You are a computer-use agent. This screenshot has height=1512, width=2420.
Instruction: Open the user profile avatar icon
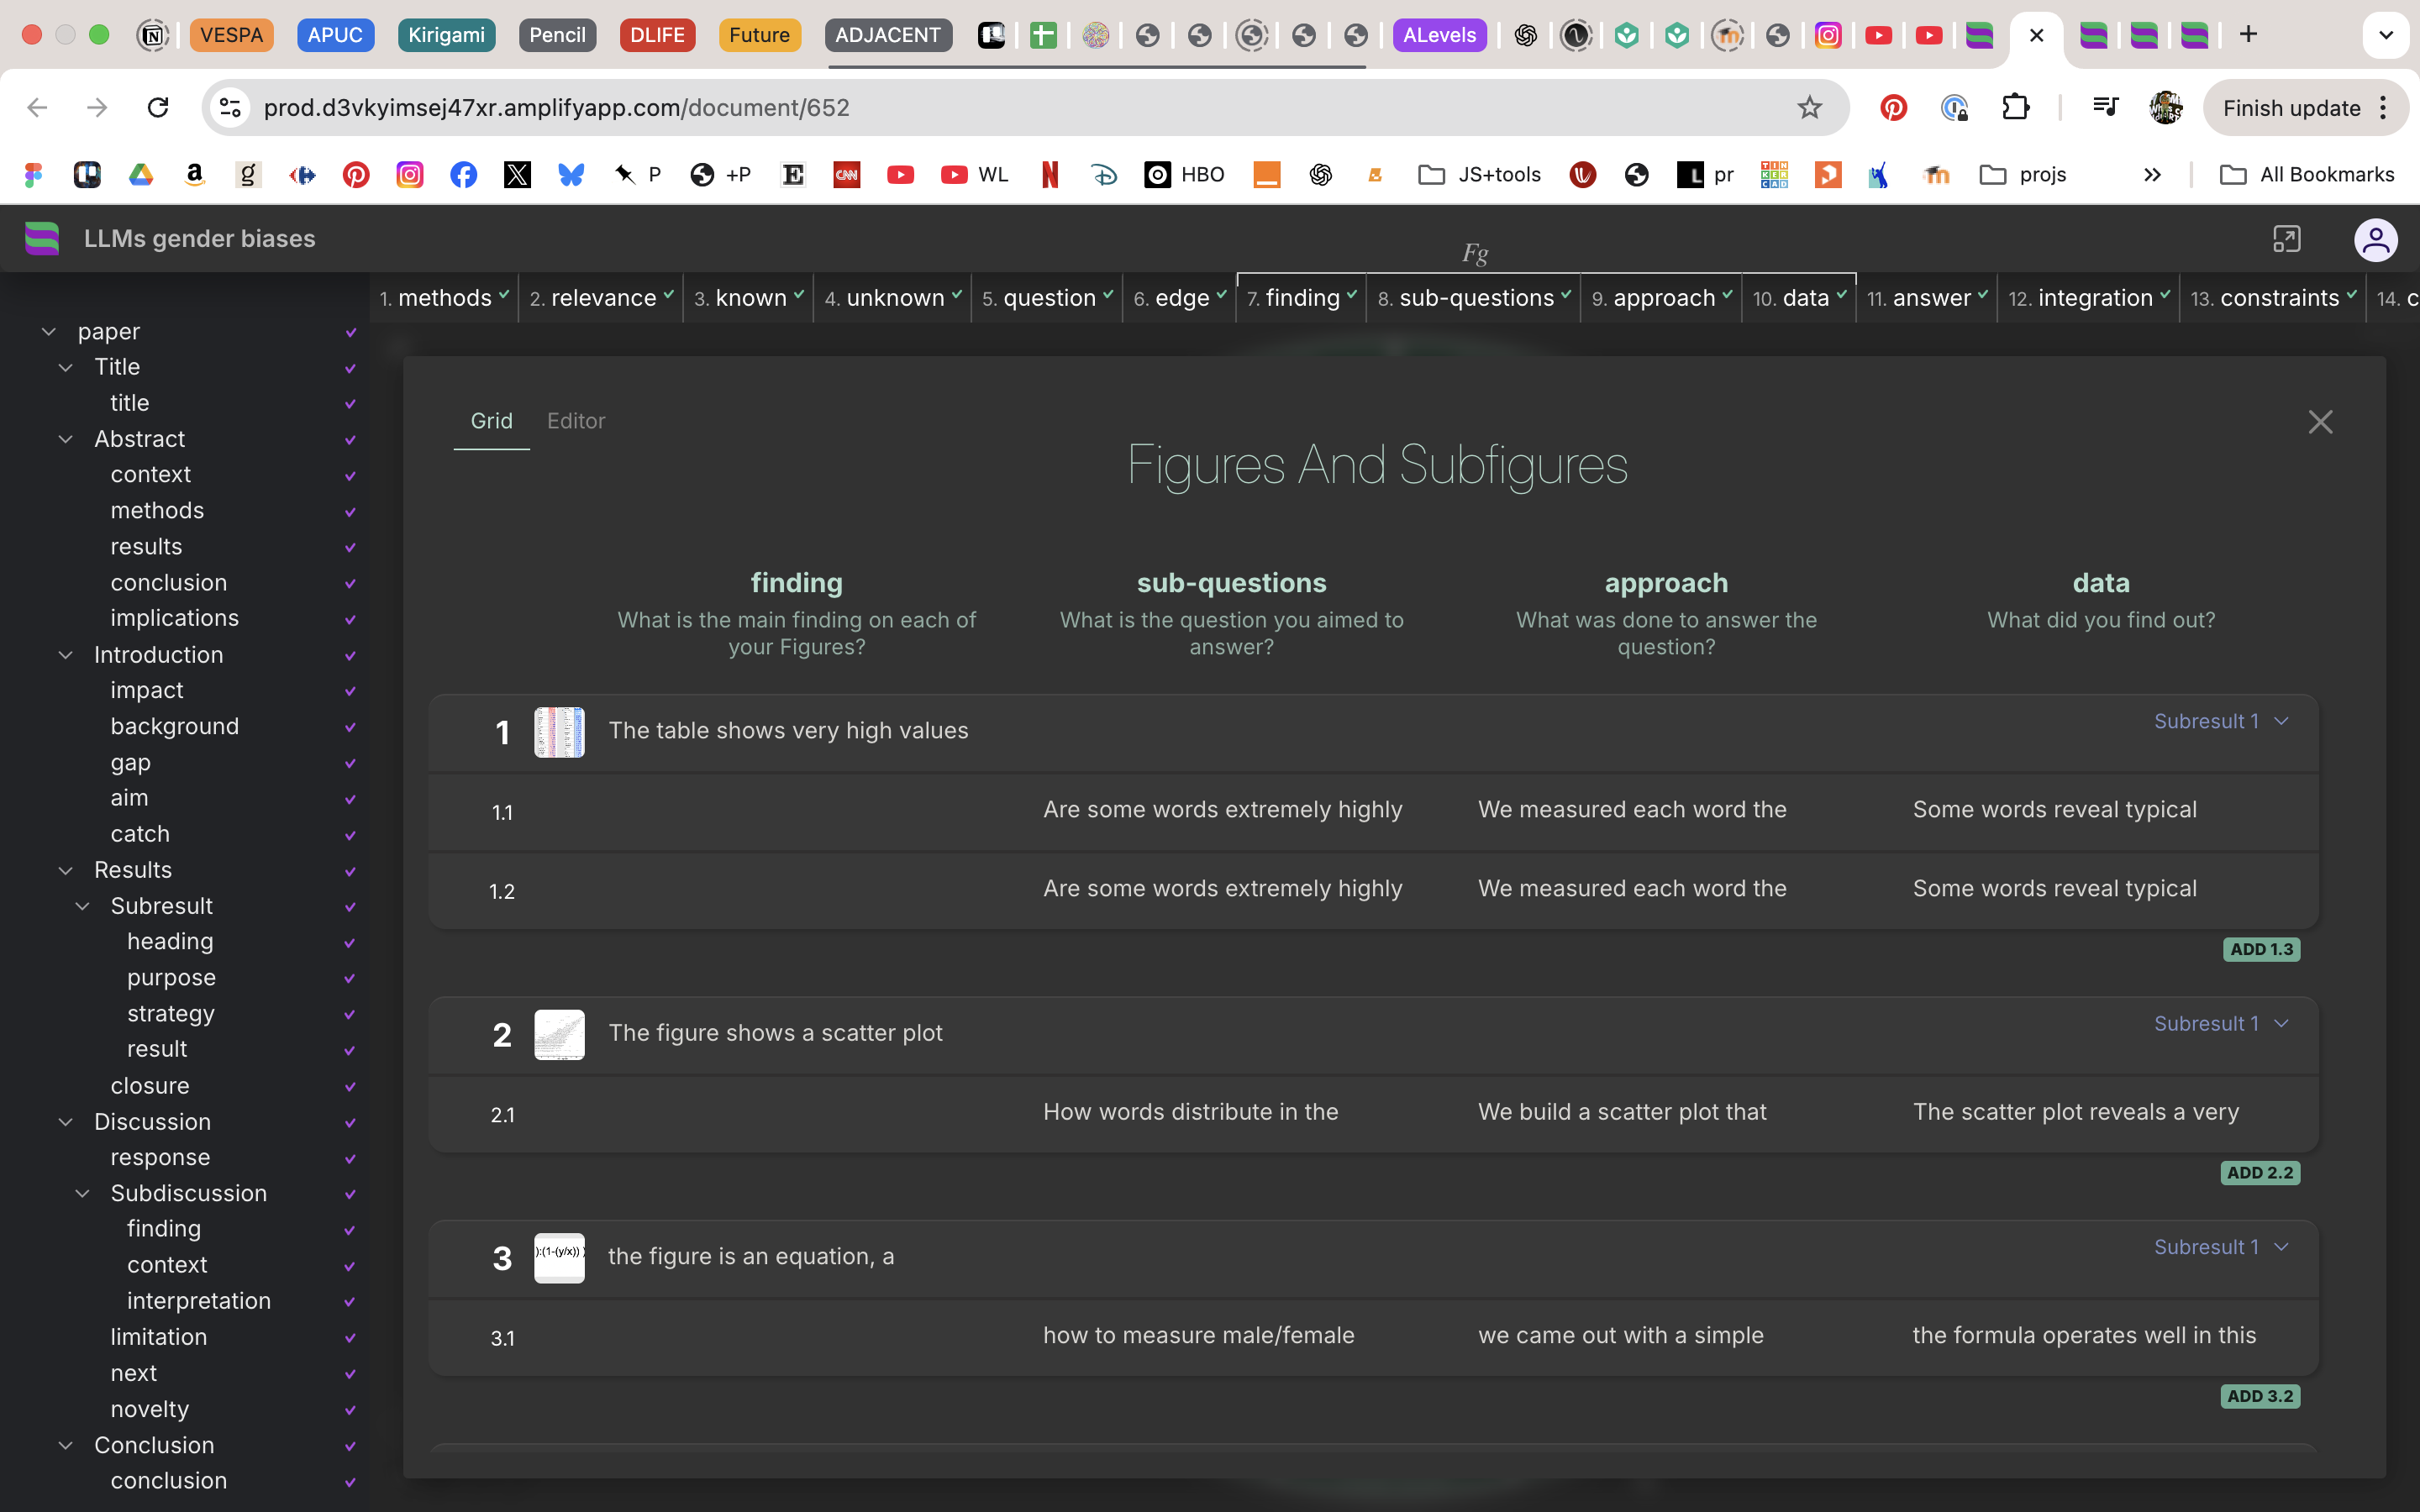(2375, 240)
